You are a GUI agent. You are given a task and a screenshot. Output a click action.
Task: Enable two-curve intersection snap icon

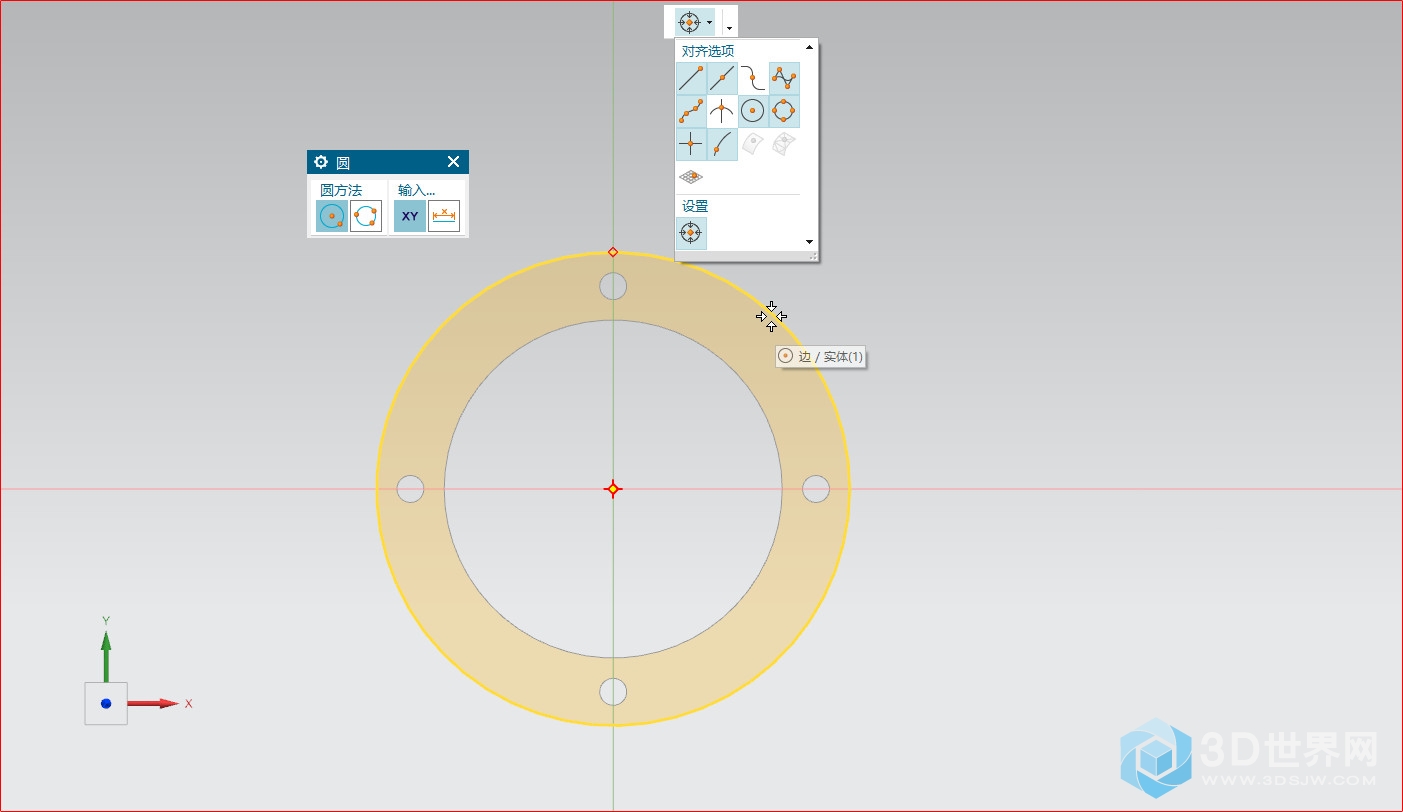[x=722, y=111]
